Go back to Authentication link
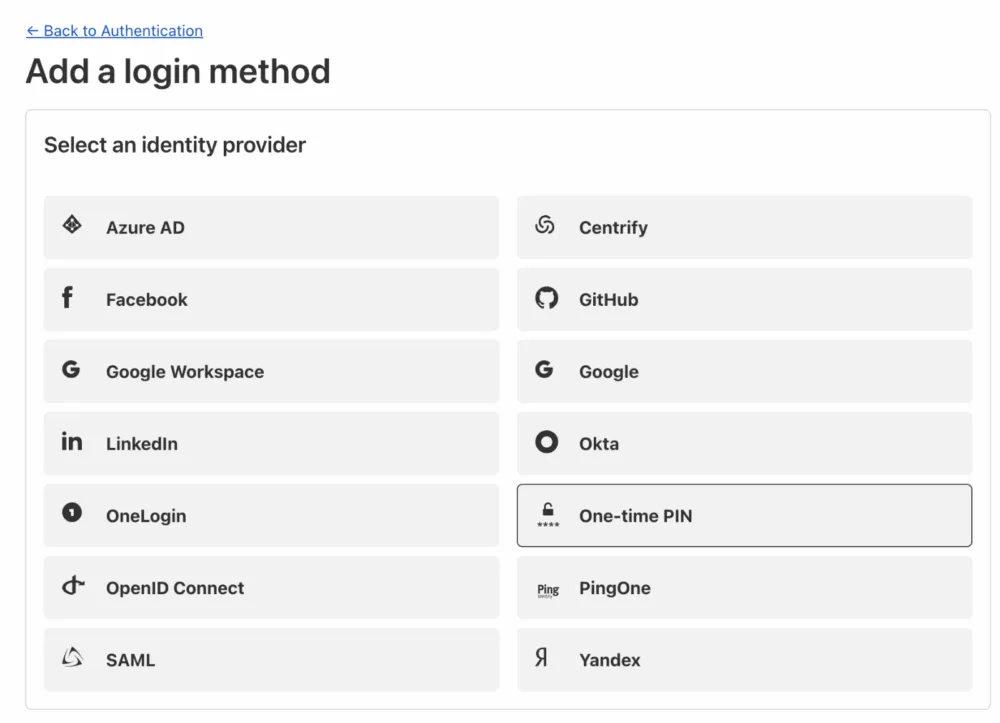Image resolution: width=1000 pixels, height=723 pixels. (x=115, y=31)
